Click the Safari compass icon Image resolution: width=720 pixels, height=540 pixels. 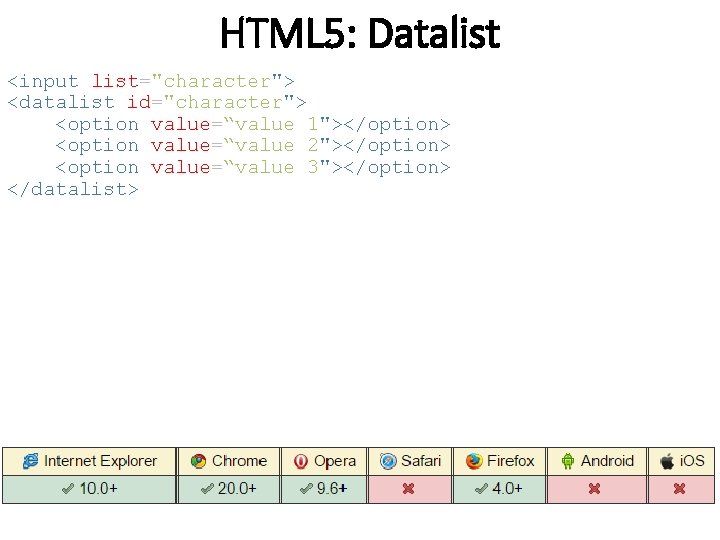tap(388, 461)
